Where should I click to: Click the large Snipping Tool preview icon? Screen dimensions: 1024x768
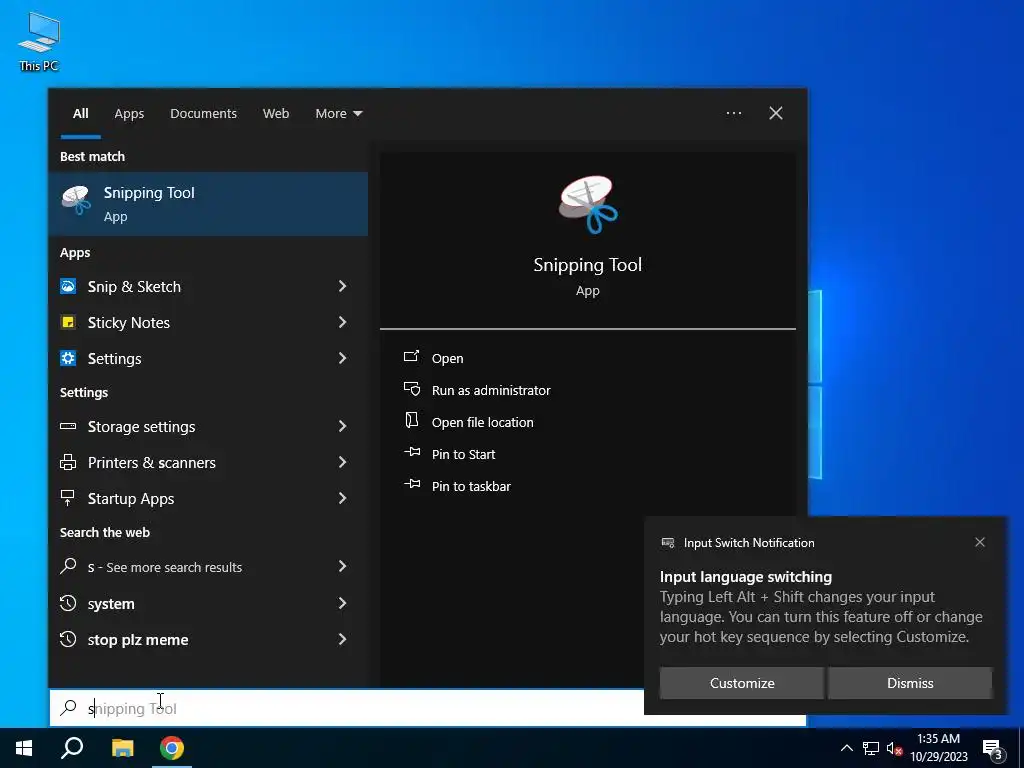coord(588,204)
